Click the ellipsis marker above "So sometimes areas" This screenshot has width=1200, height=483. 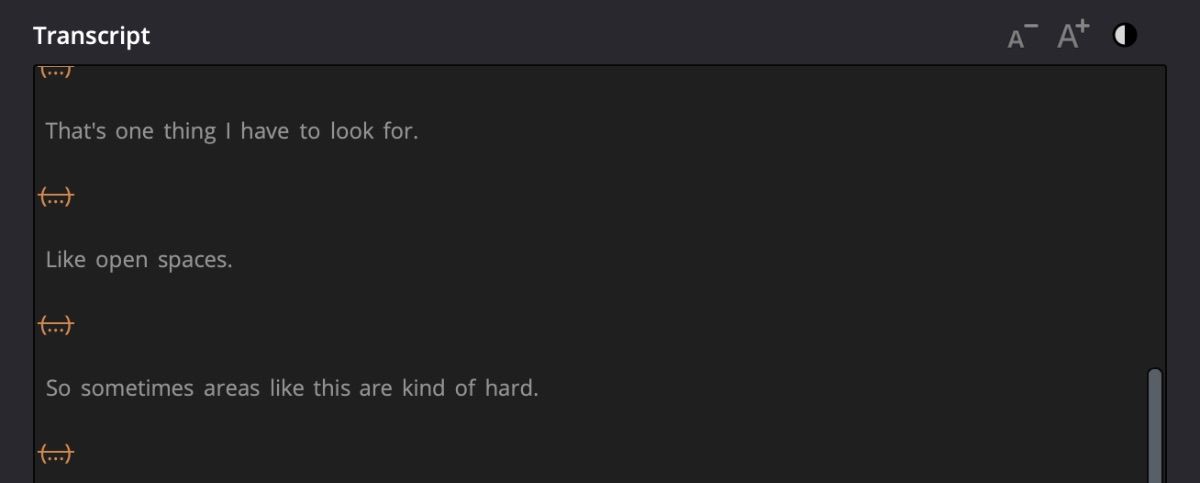pyautogui.click(x=56, y=325)
